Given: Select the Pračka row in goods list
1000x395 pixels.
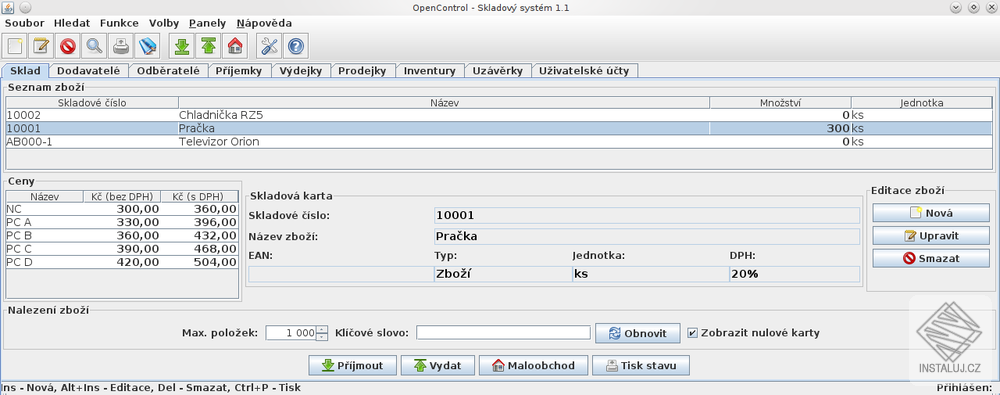Looking at the screenshot, I should click(x=499, y=128).
